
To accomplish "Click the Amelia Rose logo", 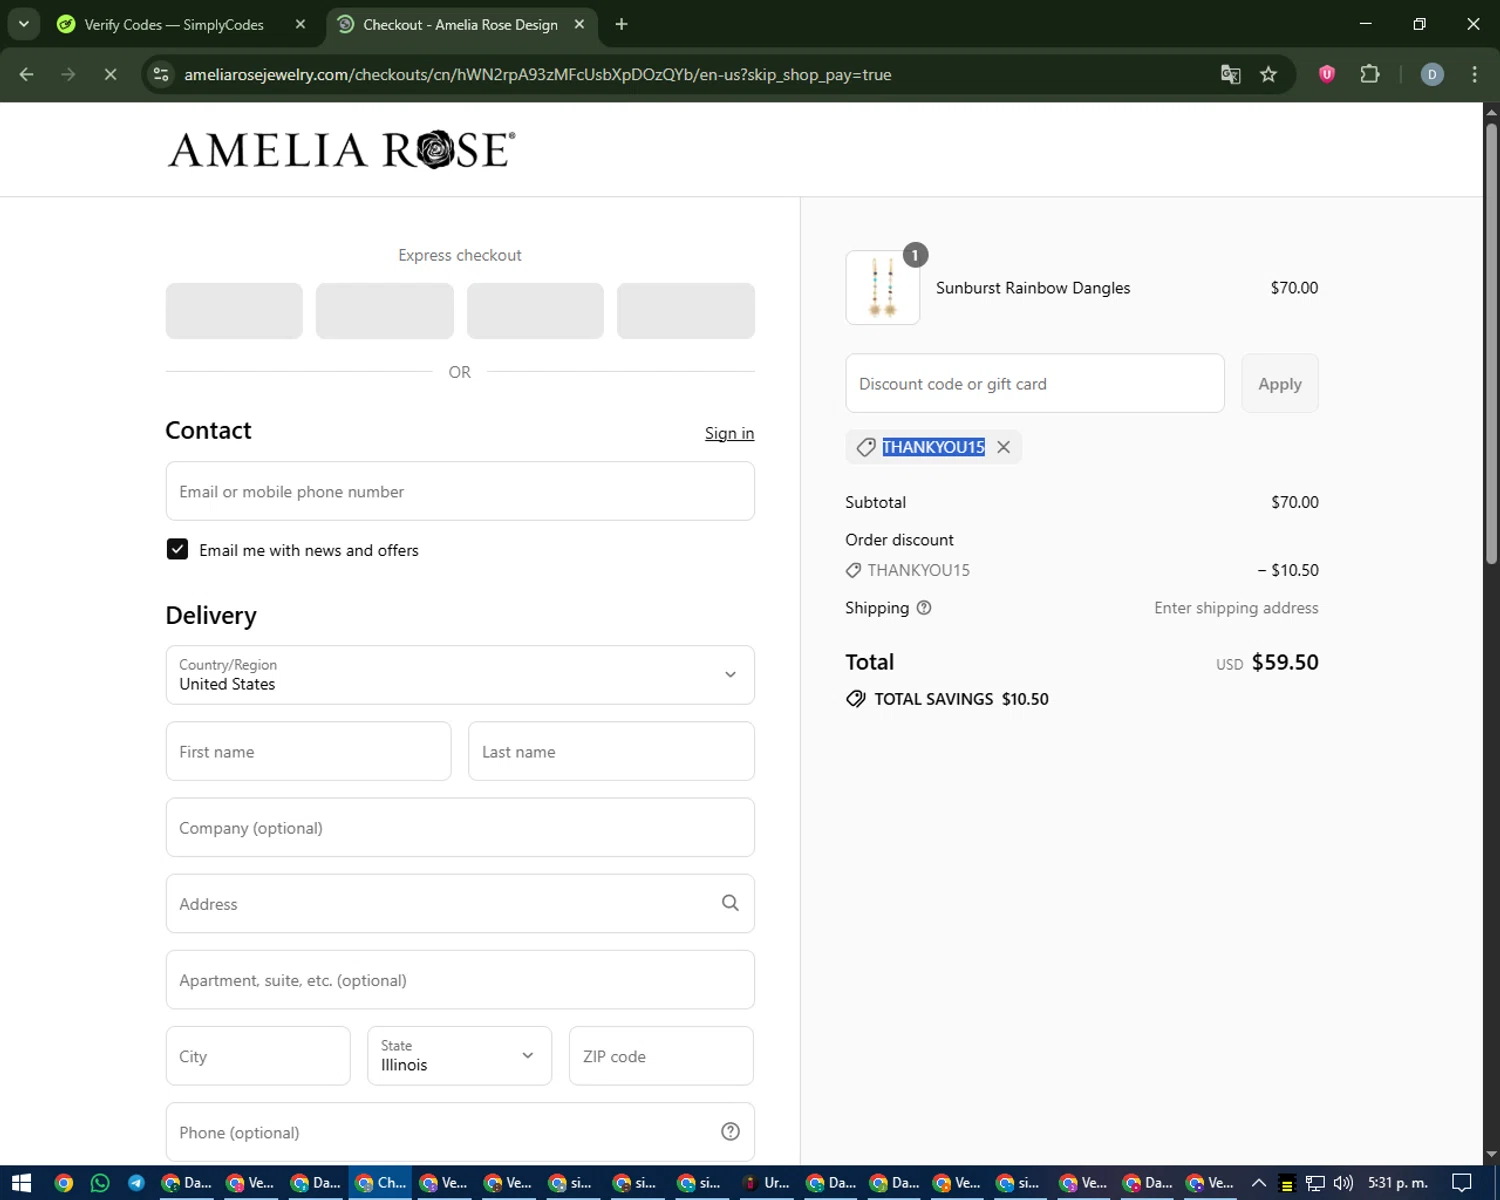I will click(x=341, y=150).
